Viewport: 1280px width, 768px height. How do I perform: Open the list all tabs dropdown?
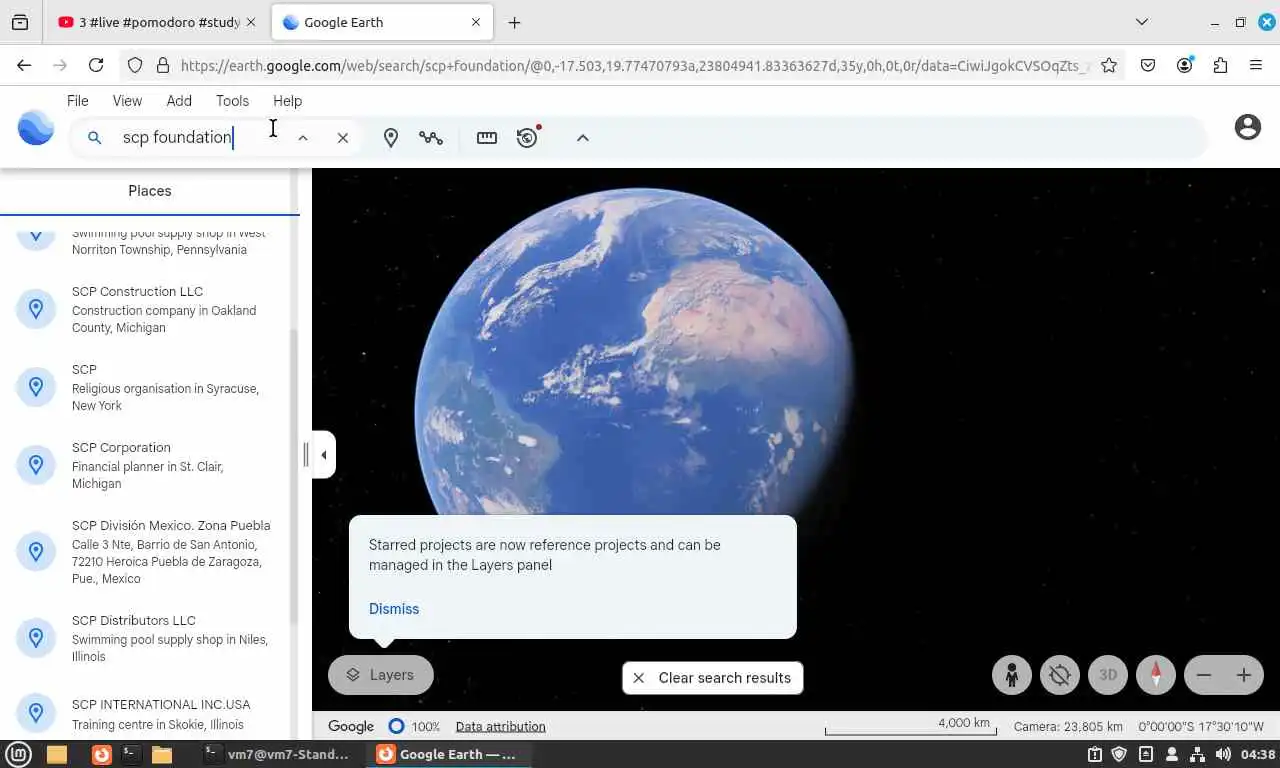tap(1141, 22)
